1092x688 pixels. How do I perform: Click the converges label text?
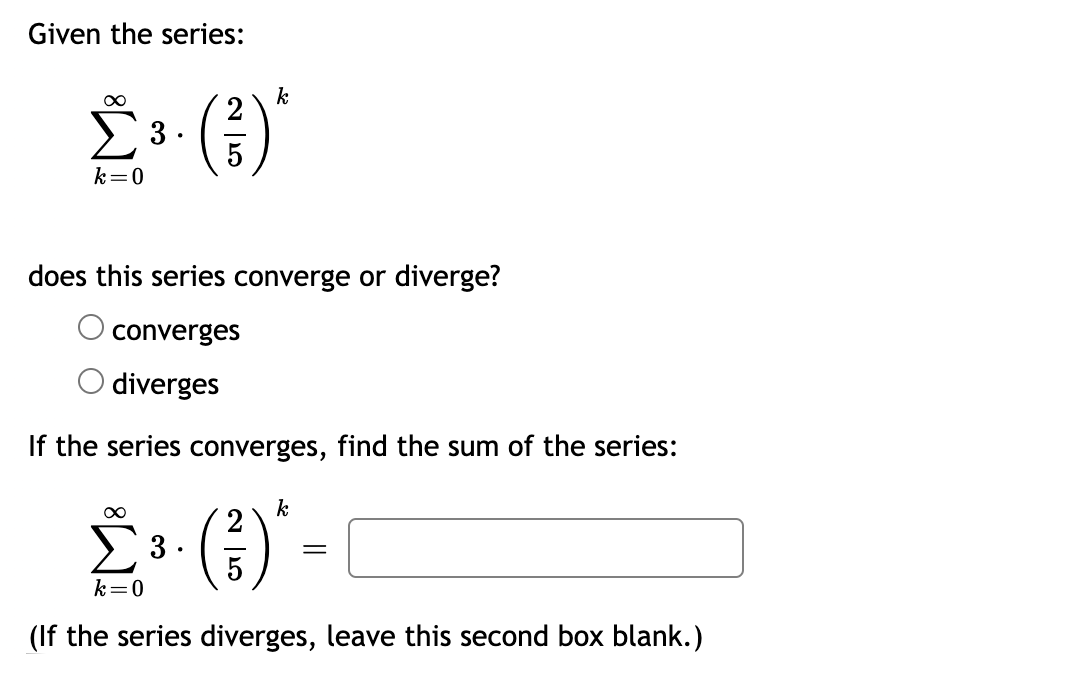176,330
